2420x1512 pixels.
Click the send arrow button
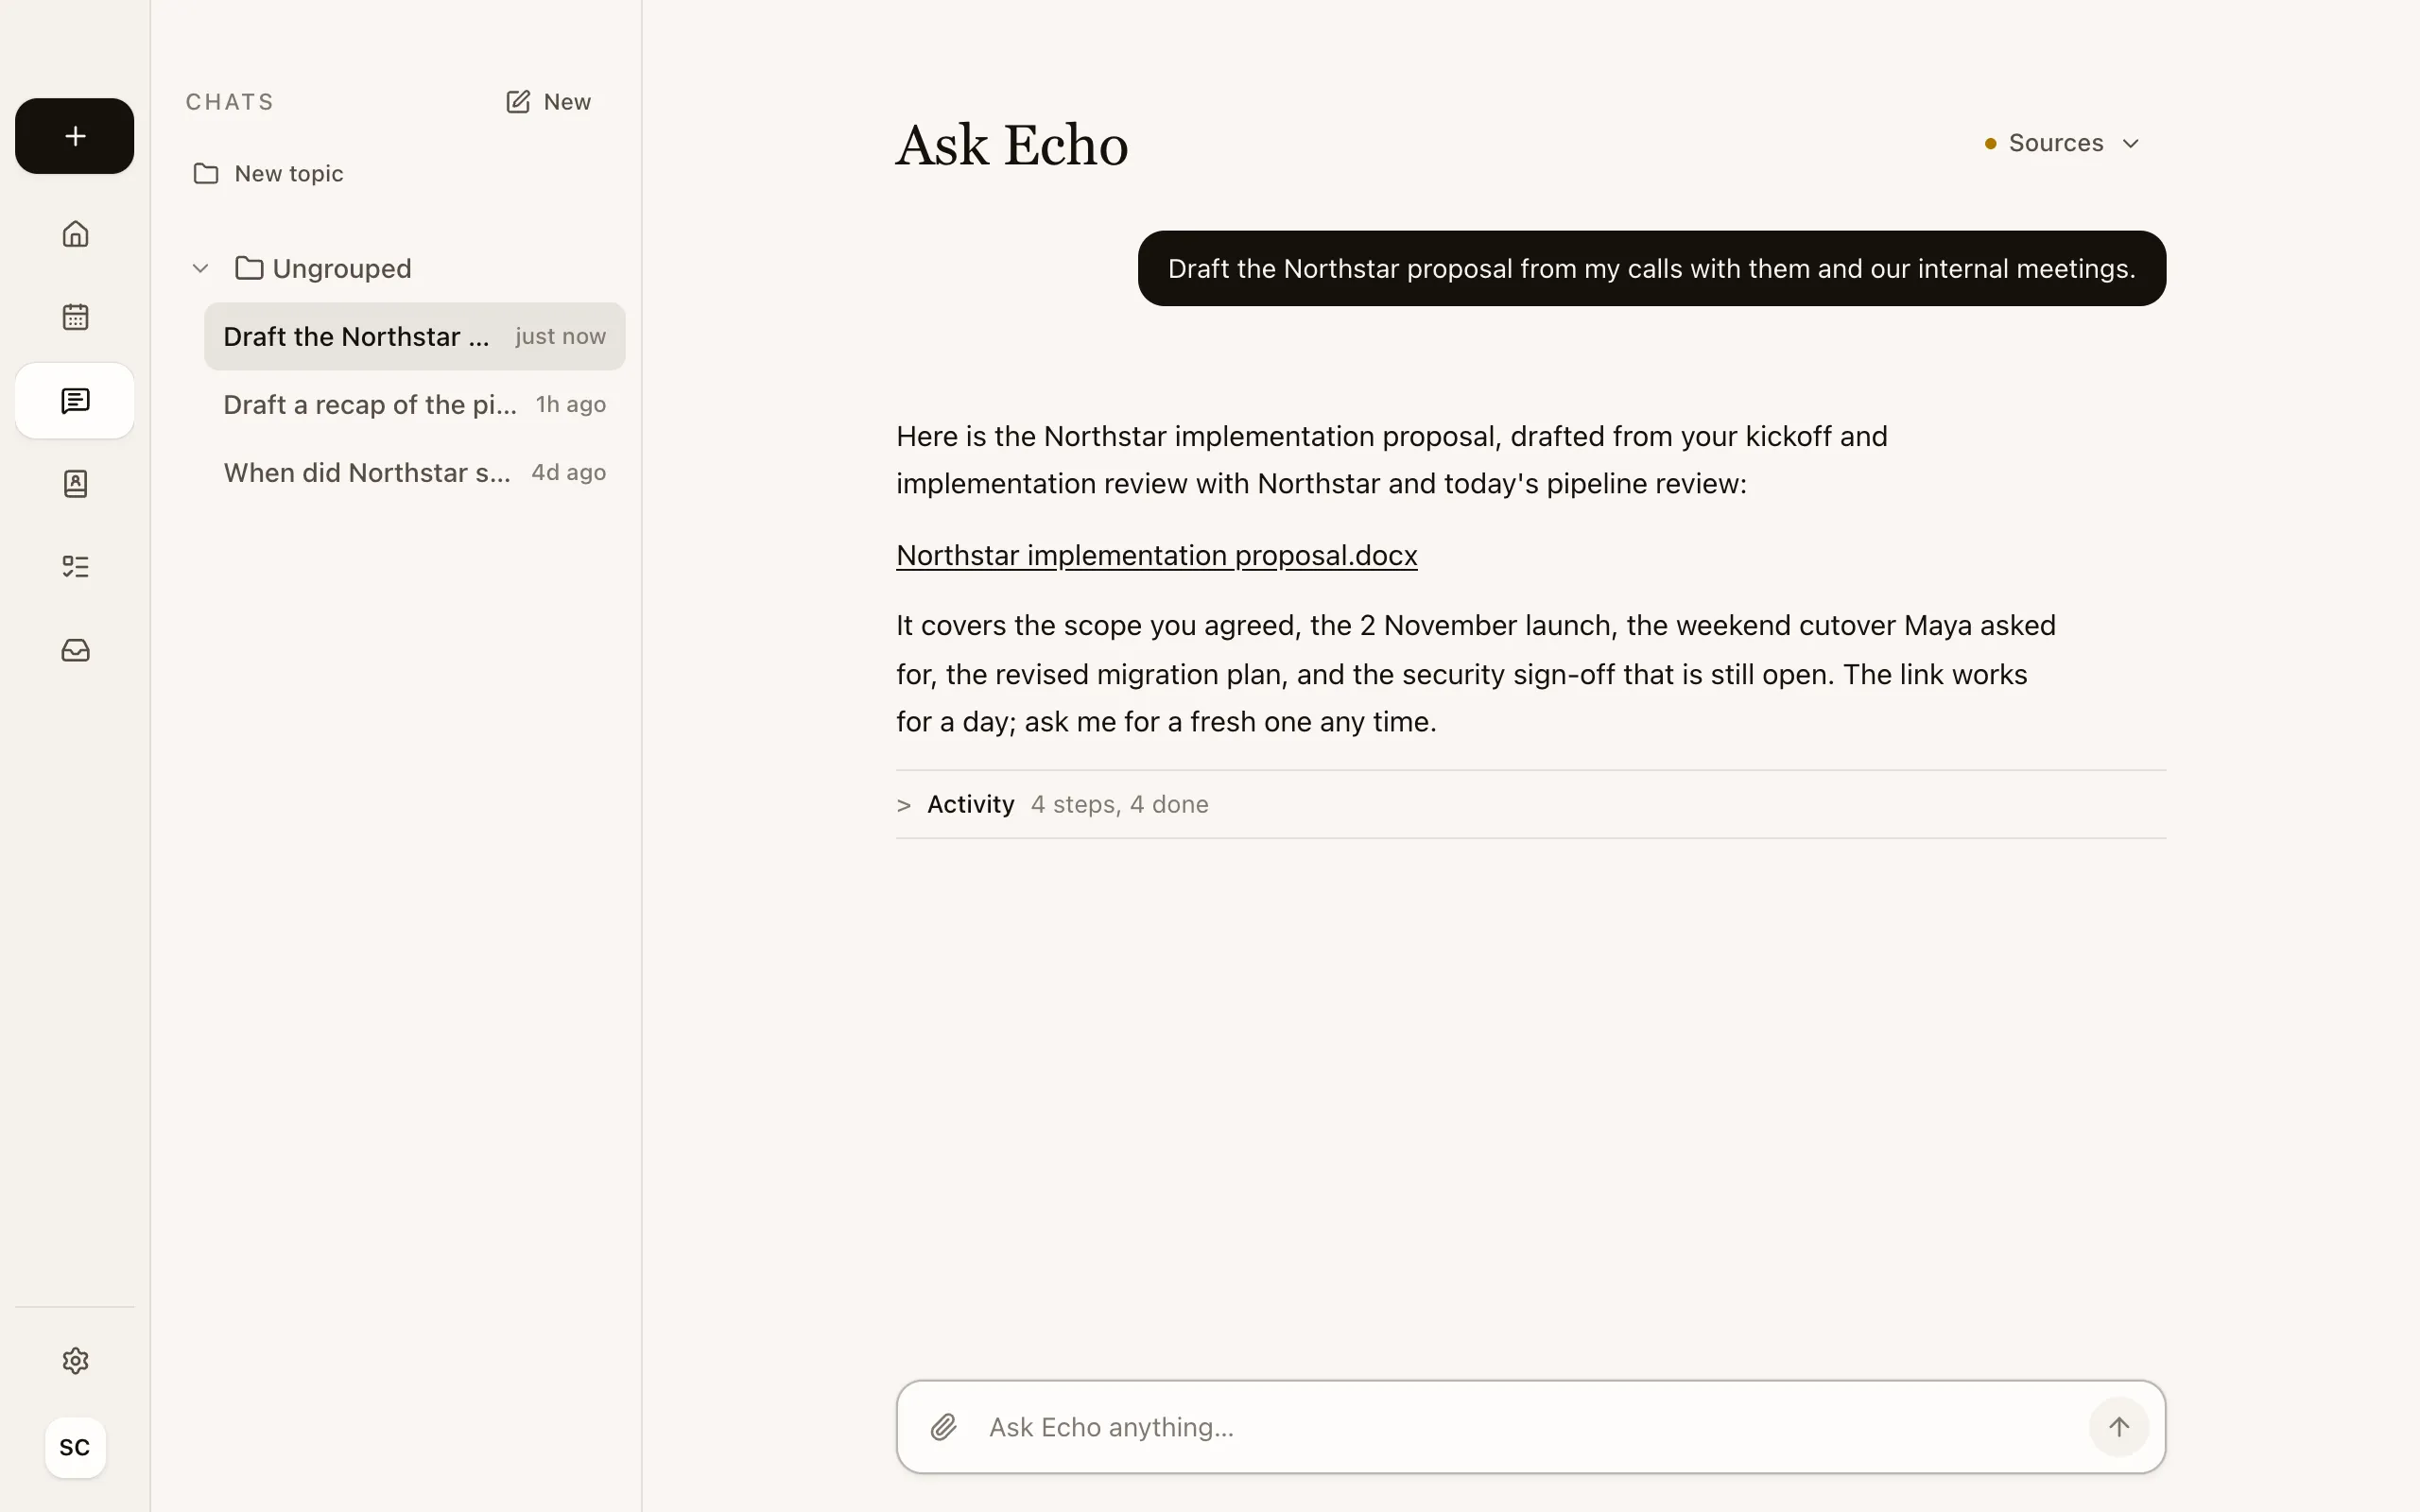click(x=2118, y=1427)
